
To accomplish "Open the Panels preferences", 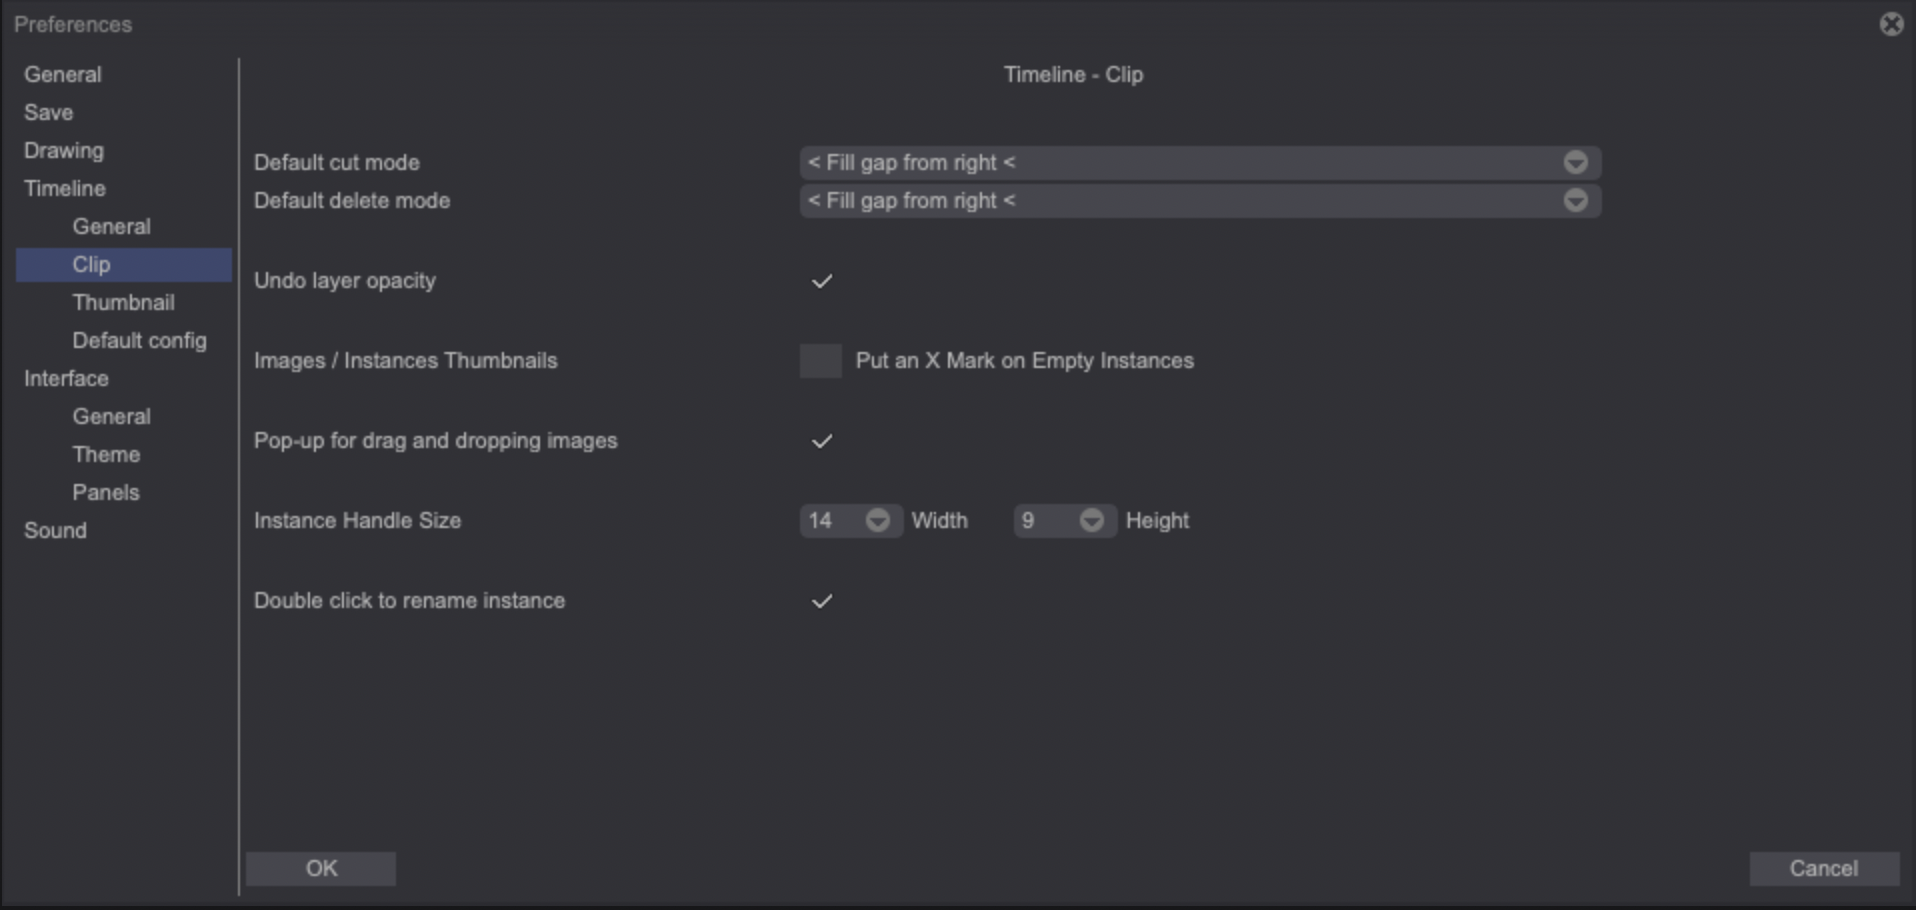I will point(105,492).
